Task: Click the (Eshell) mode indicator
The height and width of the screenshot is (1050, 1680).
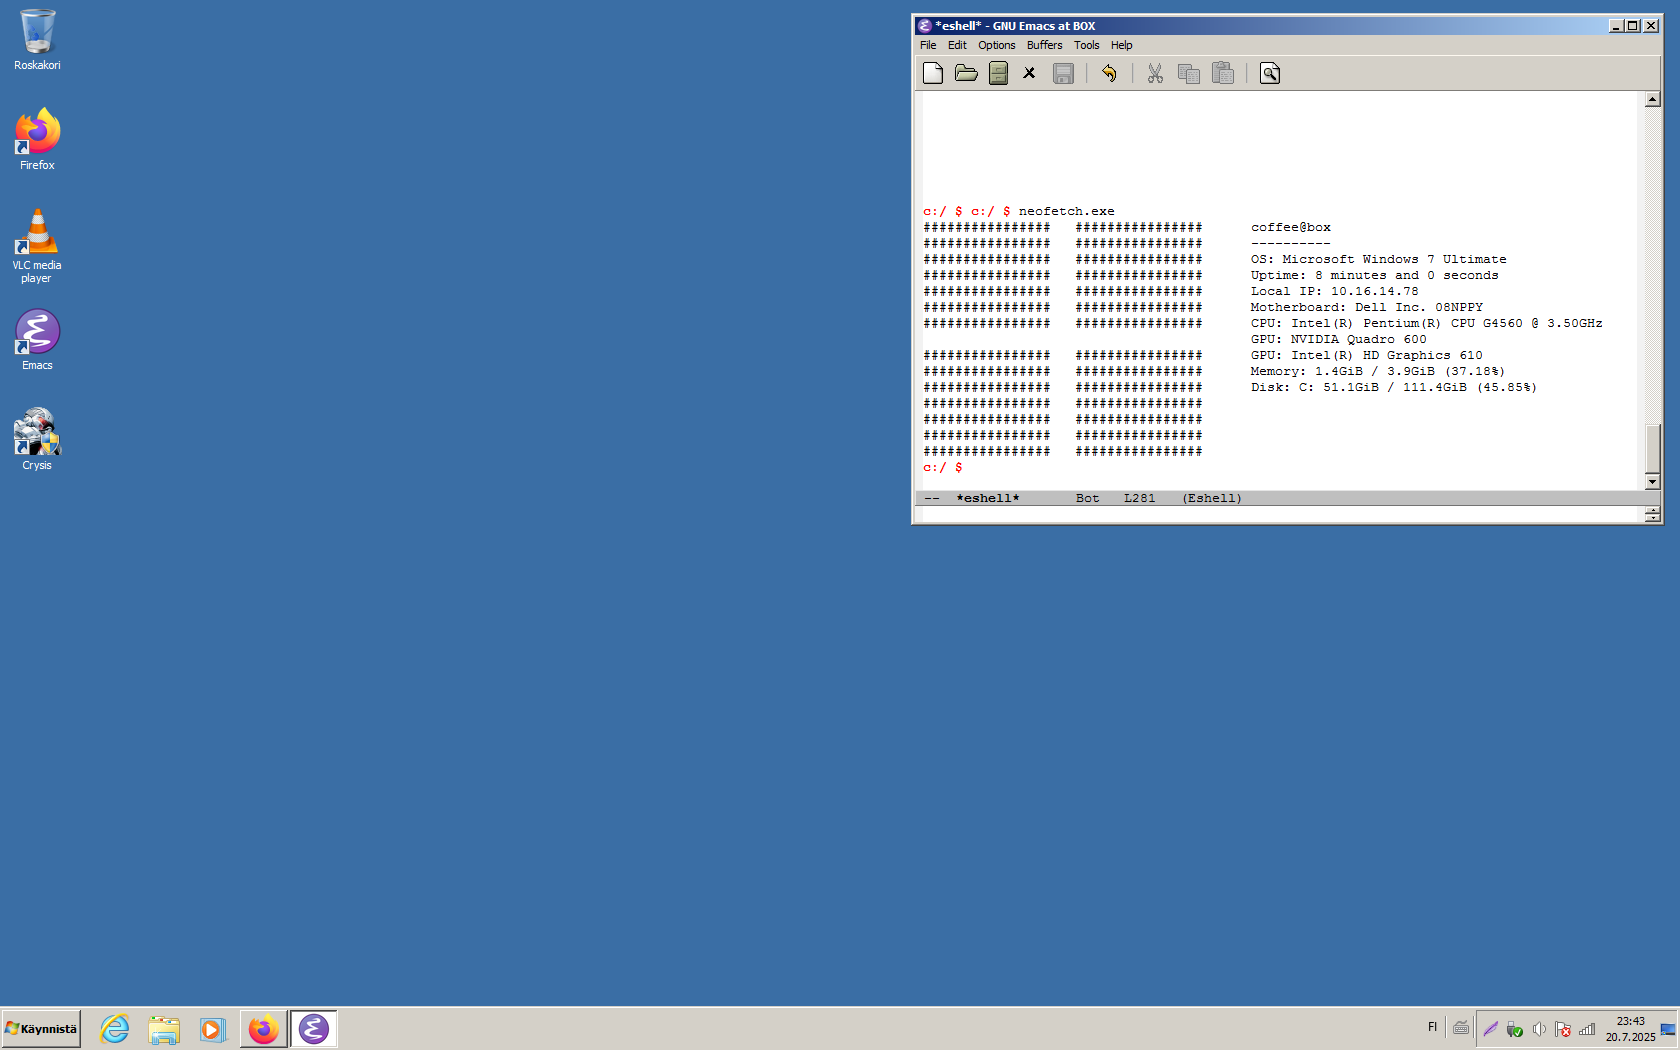Action: 1212,498
